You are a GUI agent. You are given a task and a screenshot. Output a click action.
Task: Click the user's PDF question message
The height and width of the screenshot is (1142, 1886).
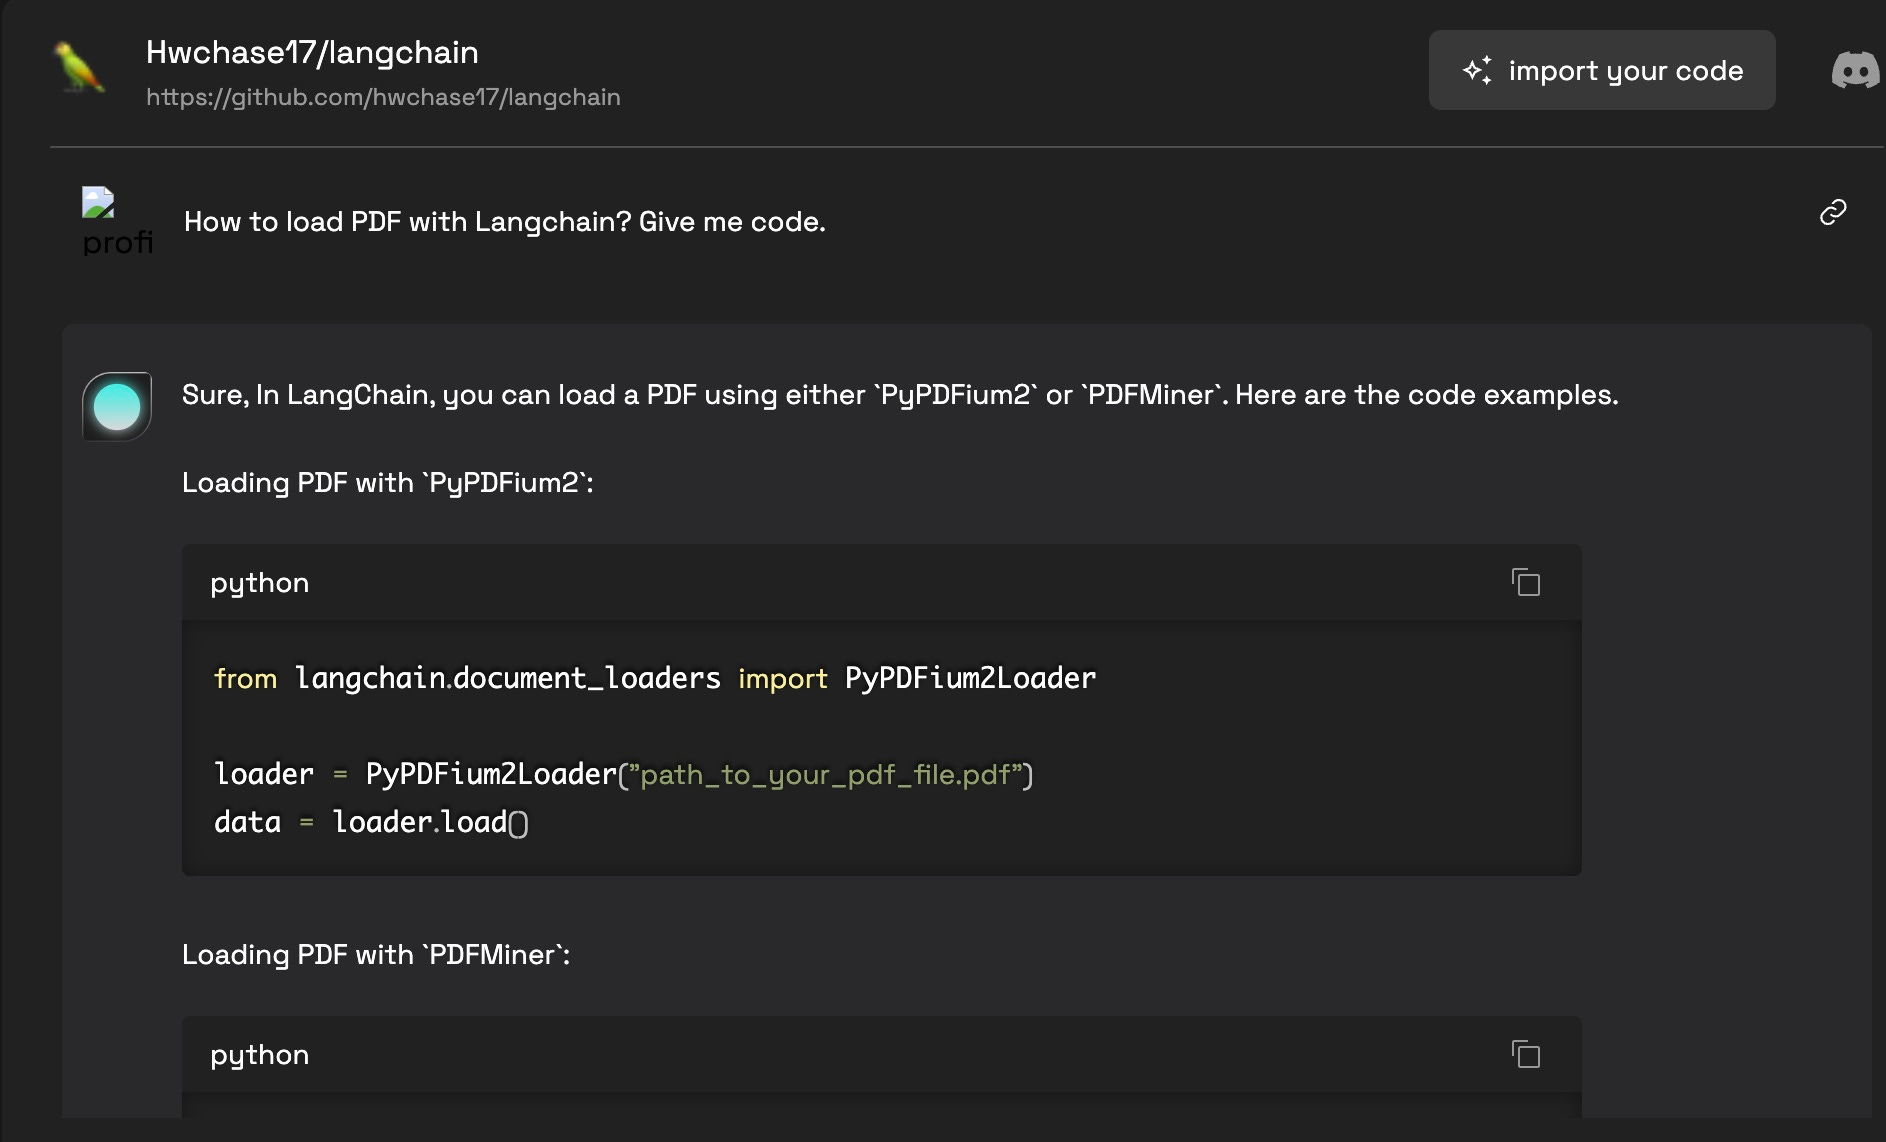pos(505,221)
